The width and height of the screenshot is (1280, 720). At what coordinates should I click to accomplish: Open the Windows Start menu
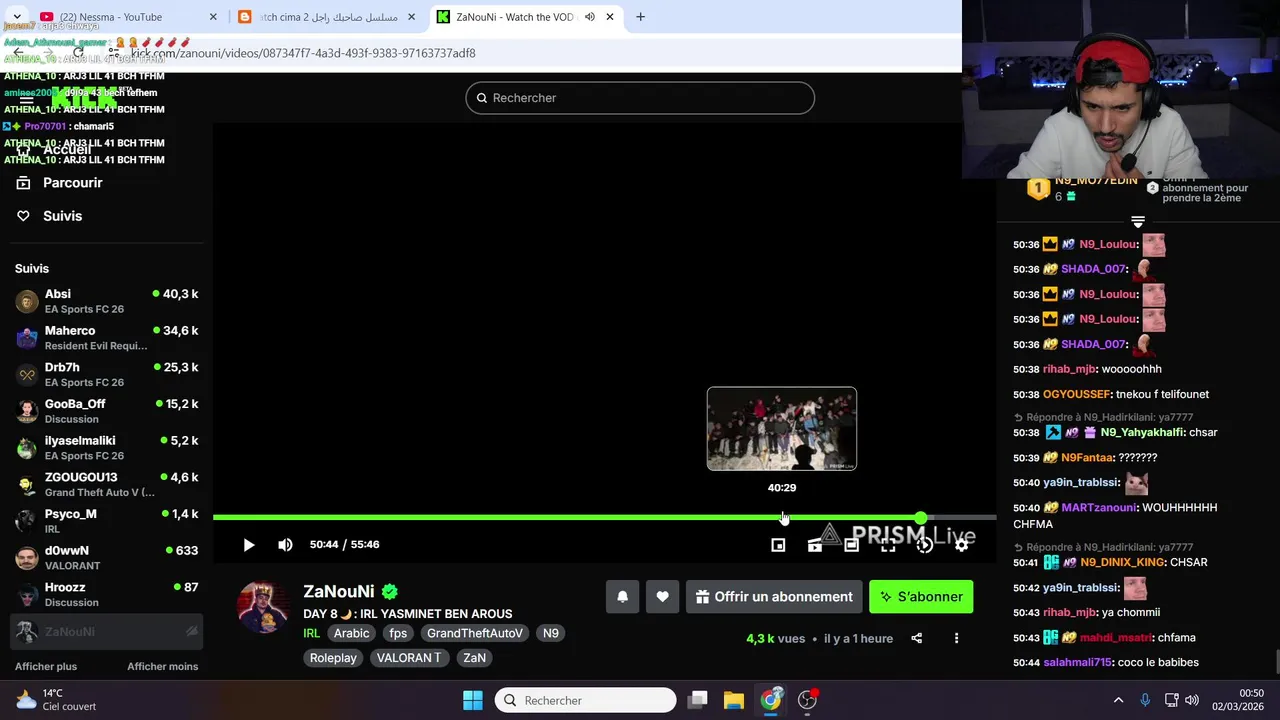click(473, 700)
